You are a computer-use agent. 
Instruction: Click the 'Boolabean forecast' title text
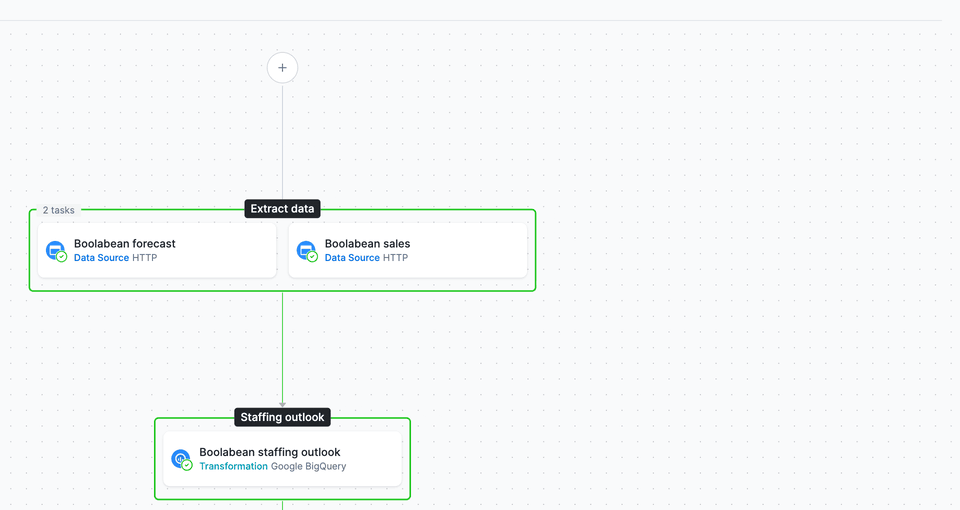click(125, 244)
